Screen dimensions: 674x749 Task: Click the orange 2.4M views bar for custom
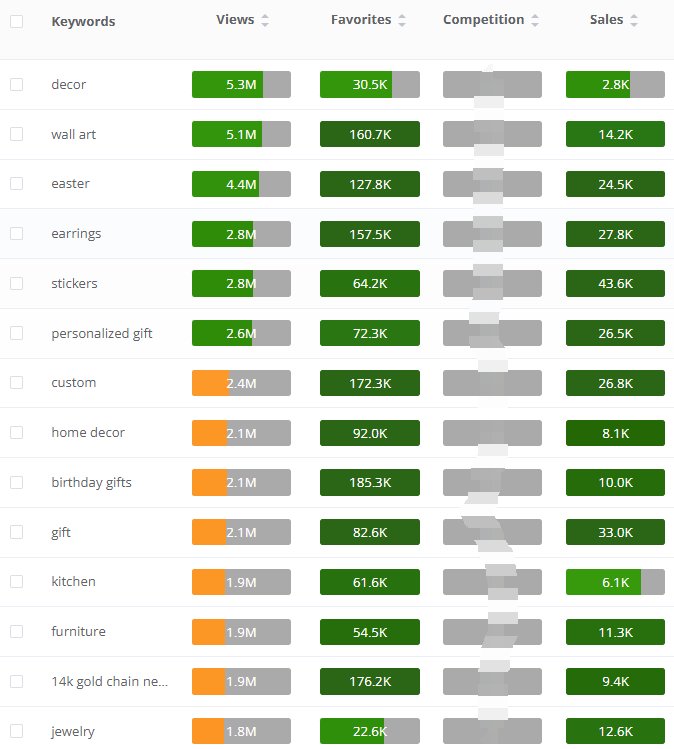point(241,383)
